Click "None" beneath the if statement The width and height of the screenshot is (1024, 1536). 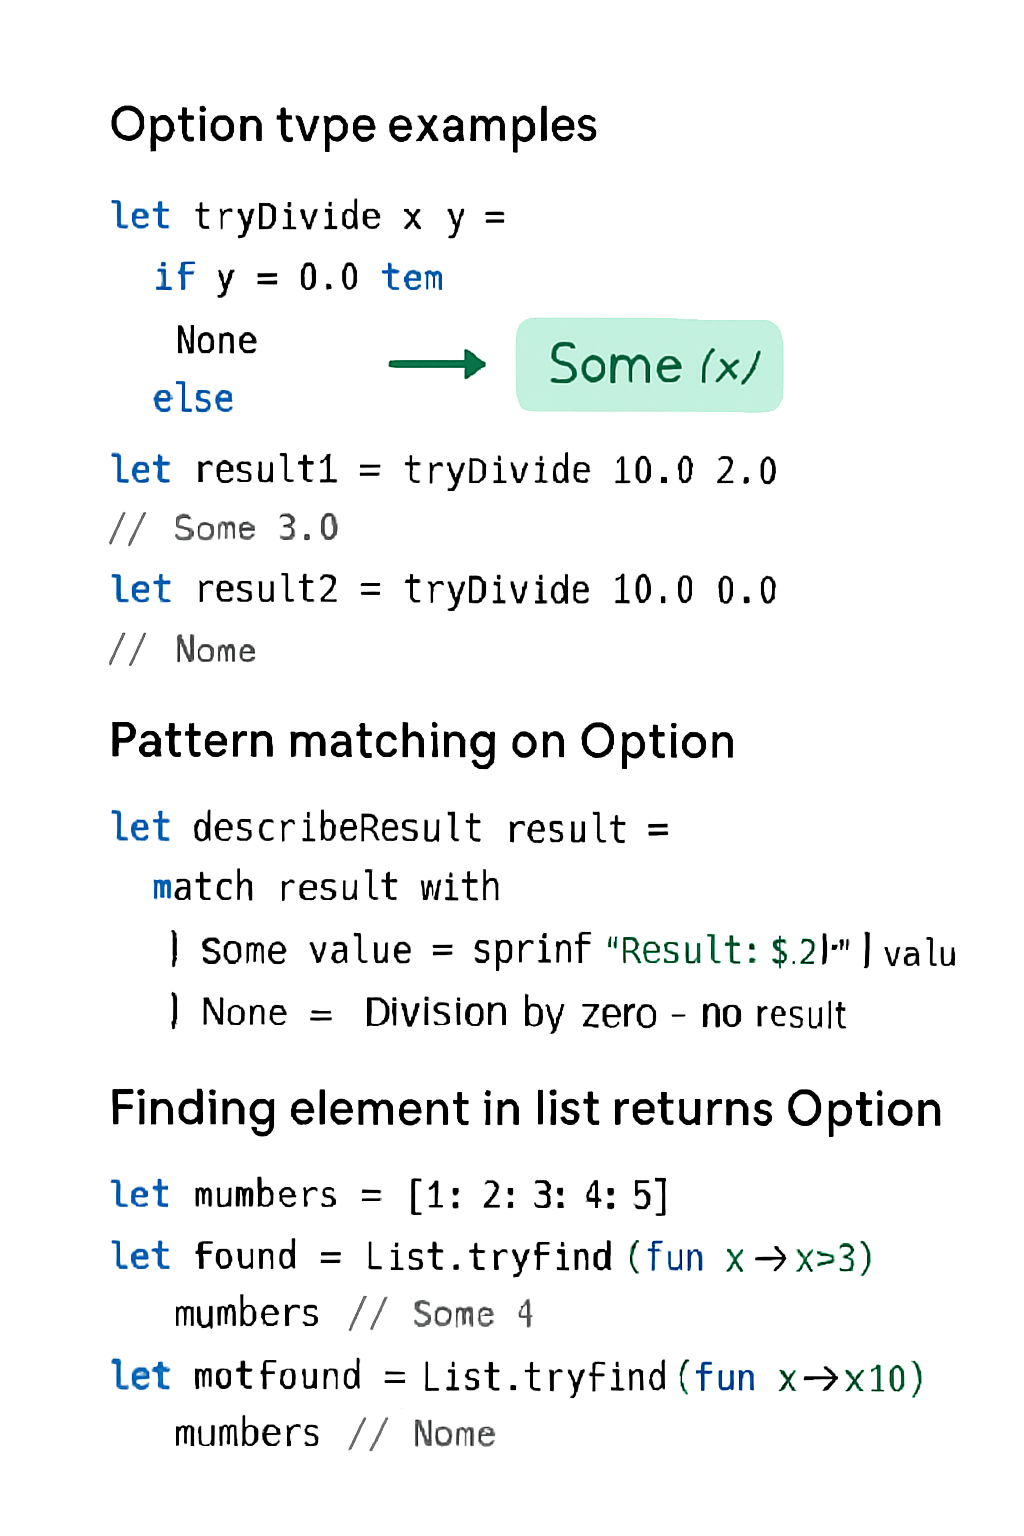coord(217,341)
